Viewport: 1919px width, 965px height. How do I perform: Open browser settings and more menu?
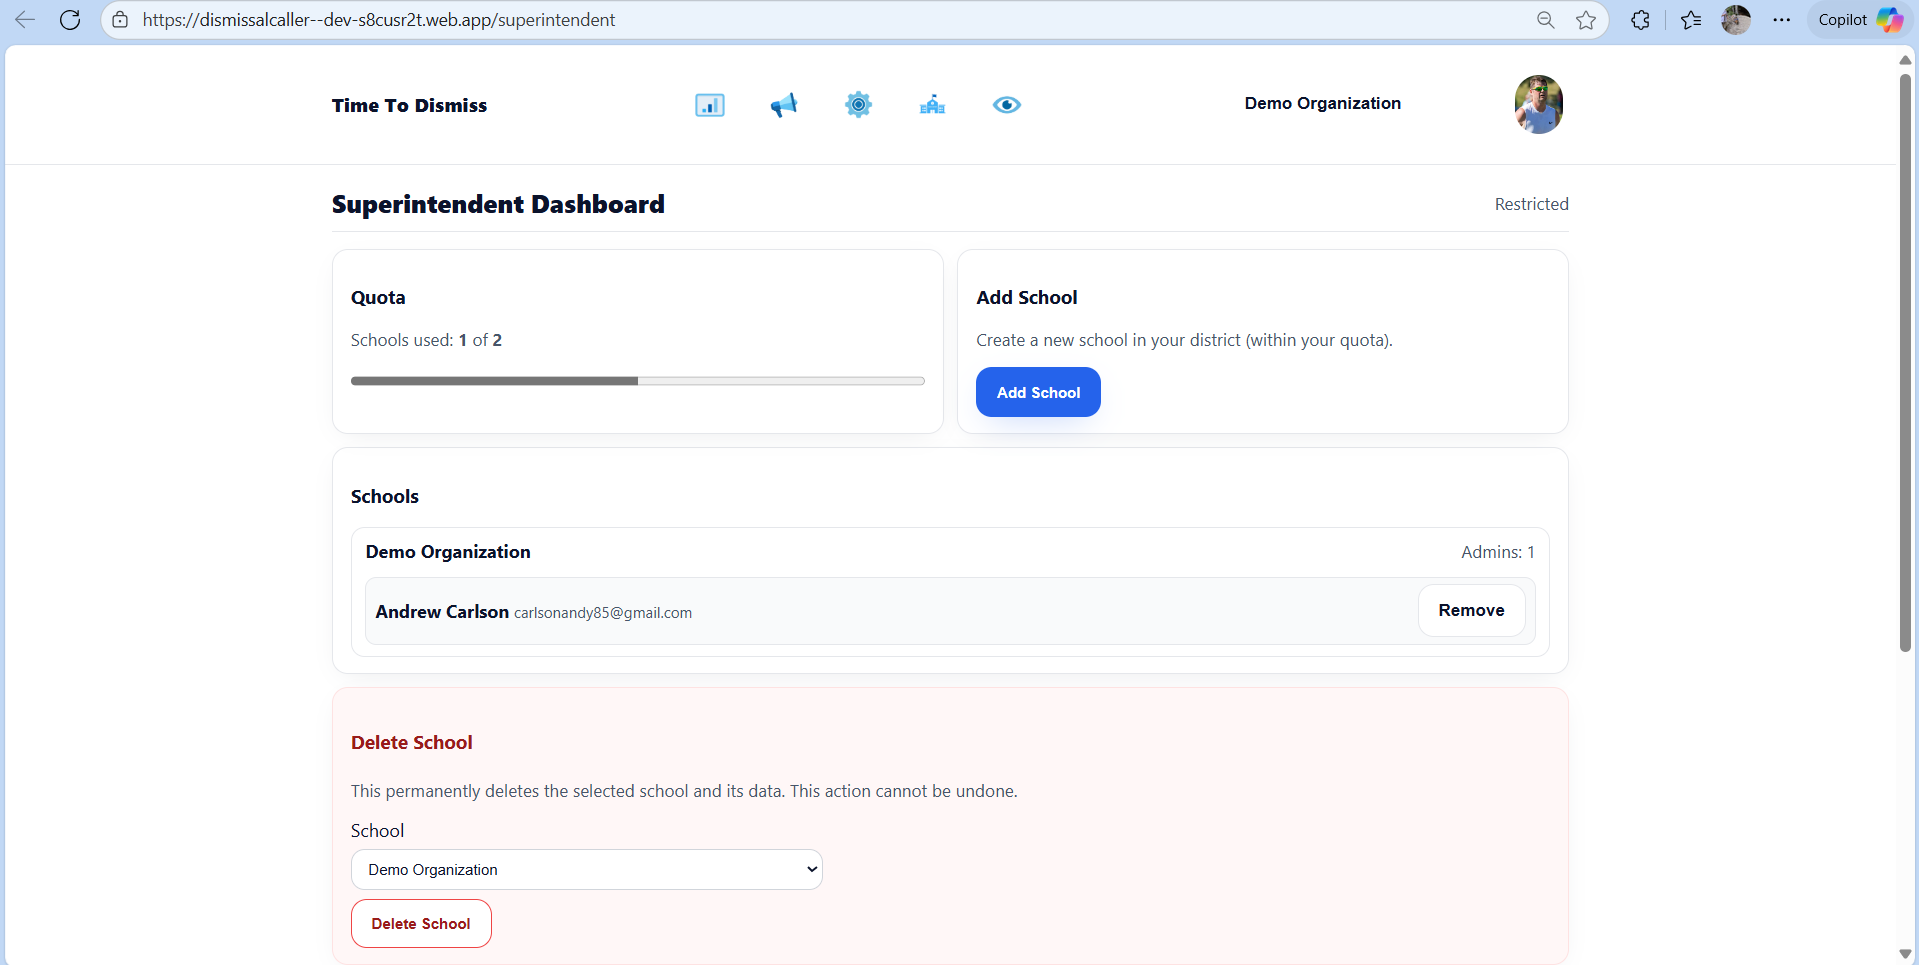(x=1782, y=20)
